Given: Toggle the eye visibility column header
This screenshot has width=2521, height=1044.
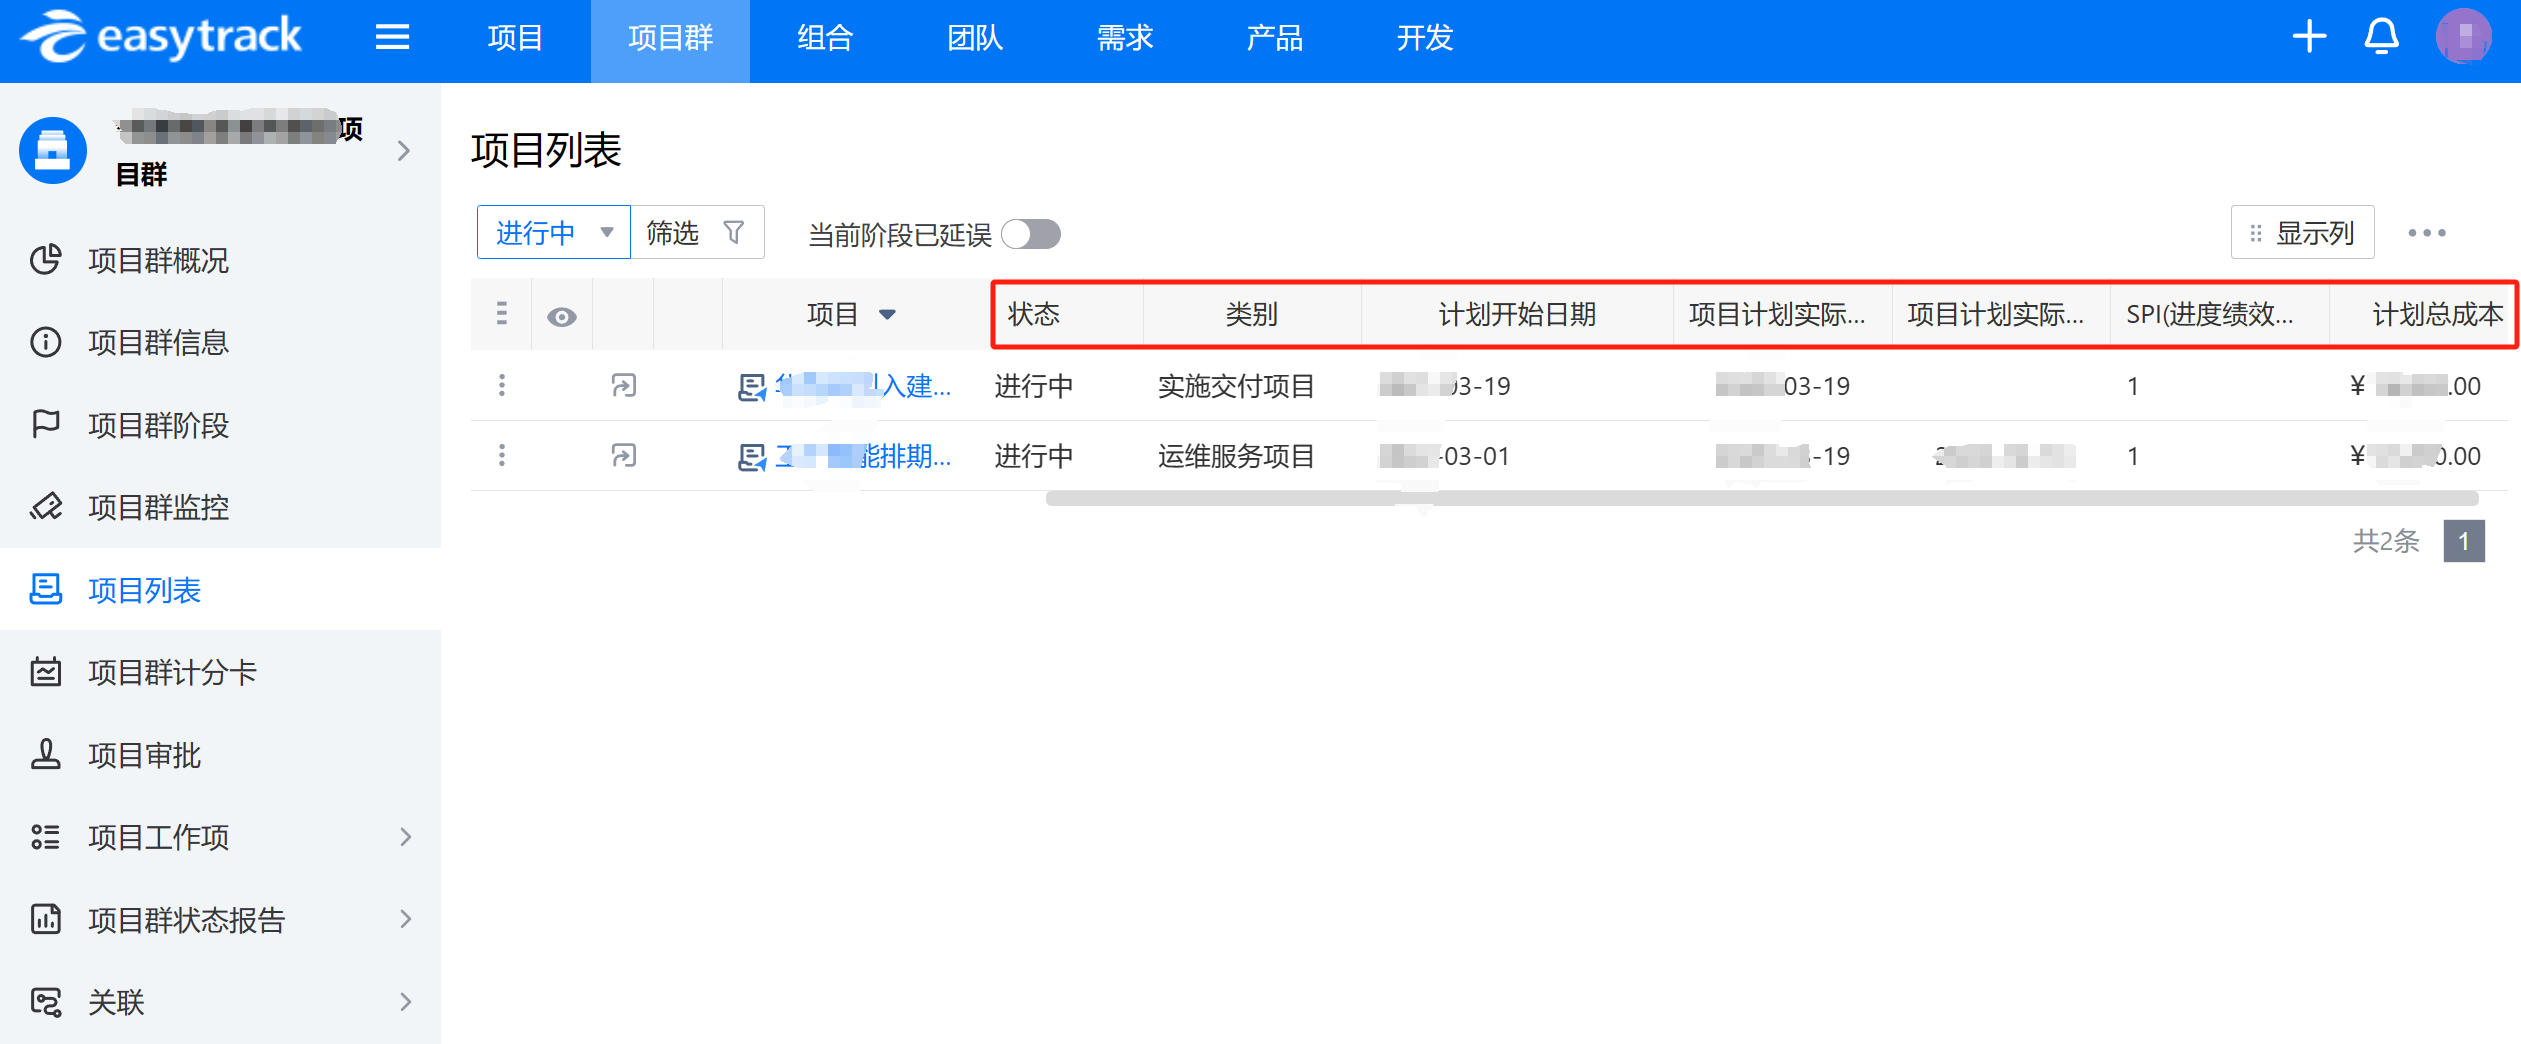Looking at the screenshot, I should point(562,317).
